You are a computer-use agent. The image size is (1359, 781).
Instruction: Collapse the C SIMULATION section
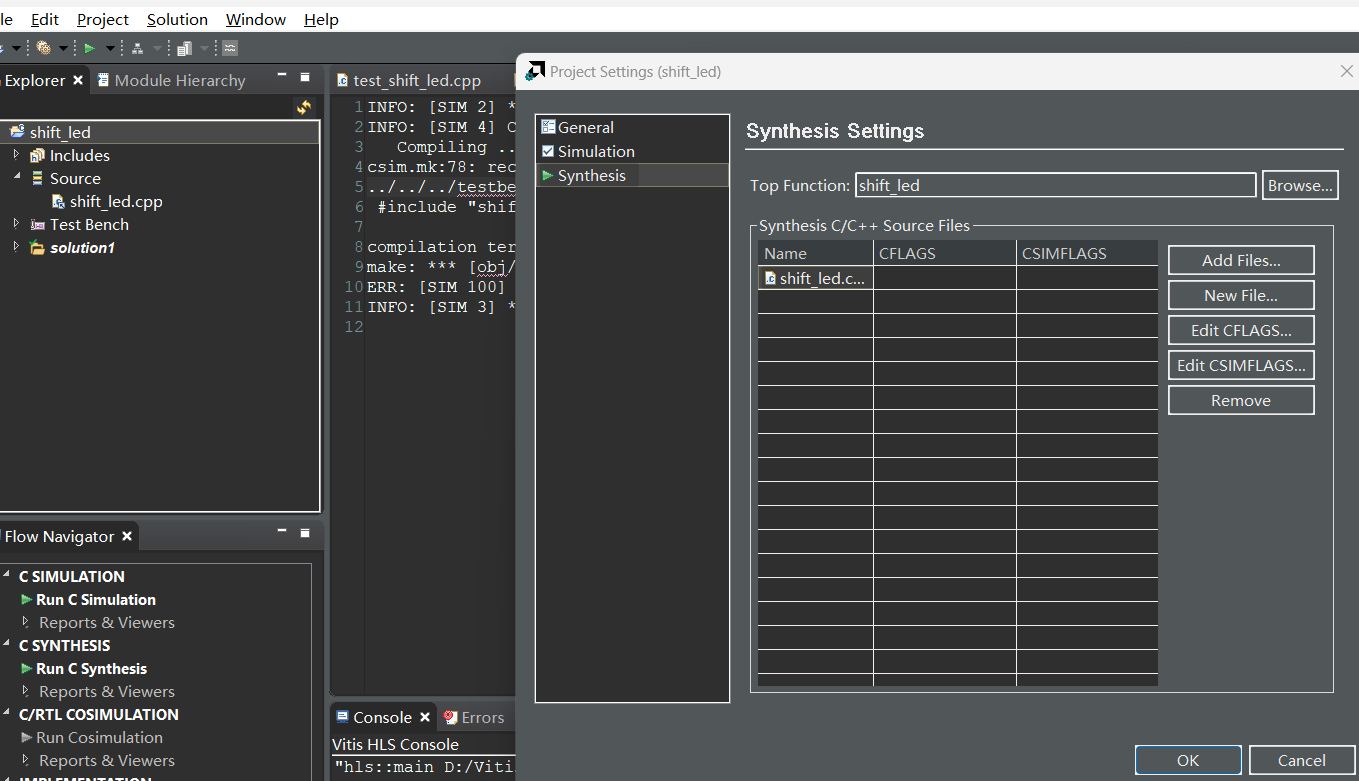[x=7, y=576]
